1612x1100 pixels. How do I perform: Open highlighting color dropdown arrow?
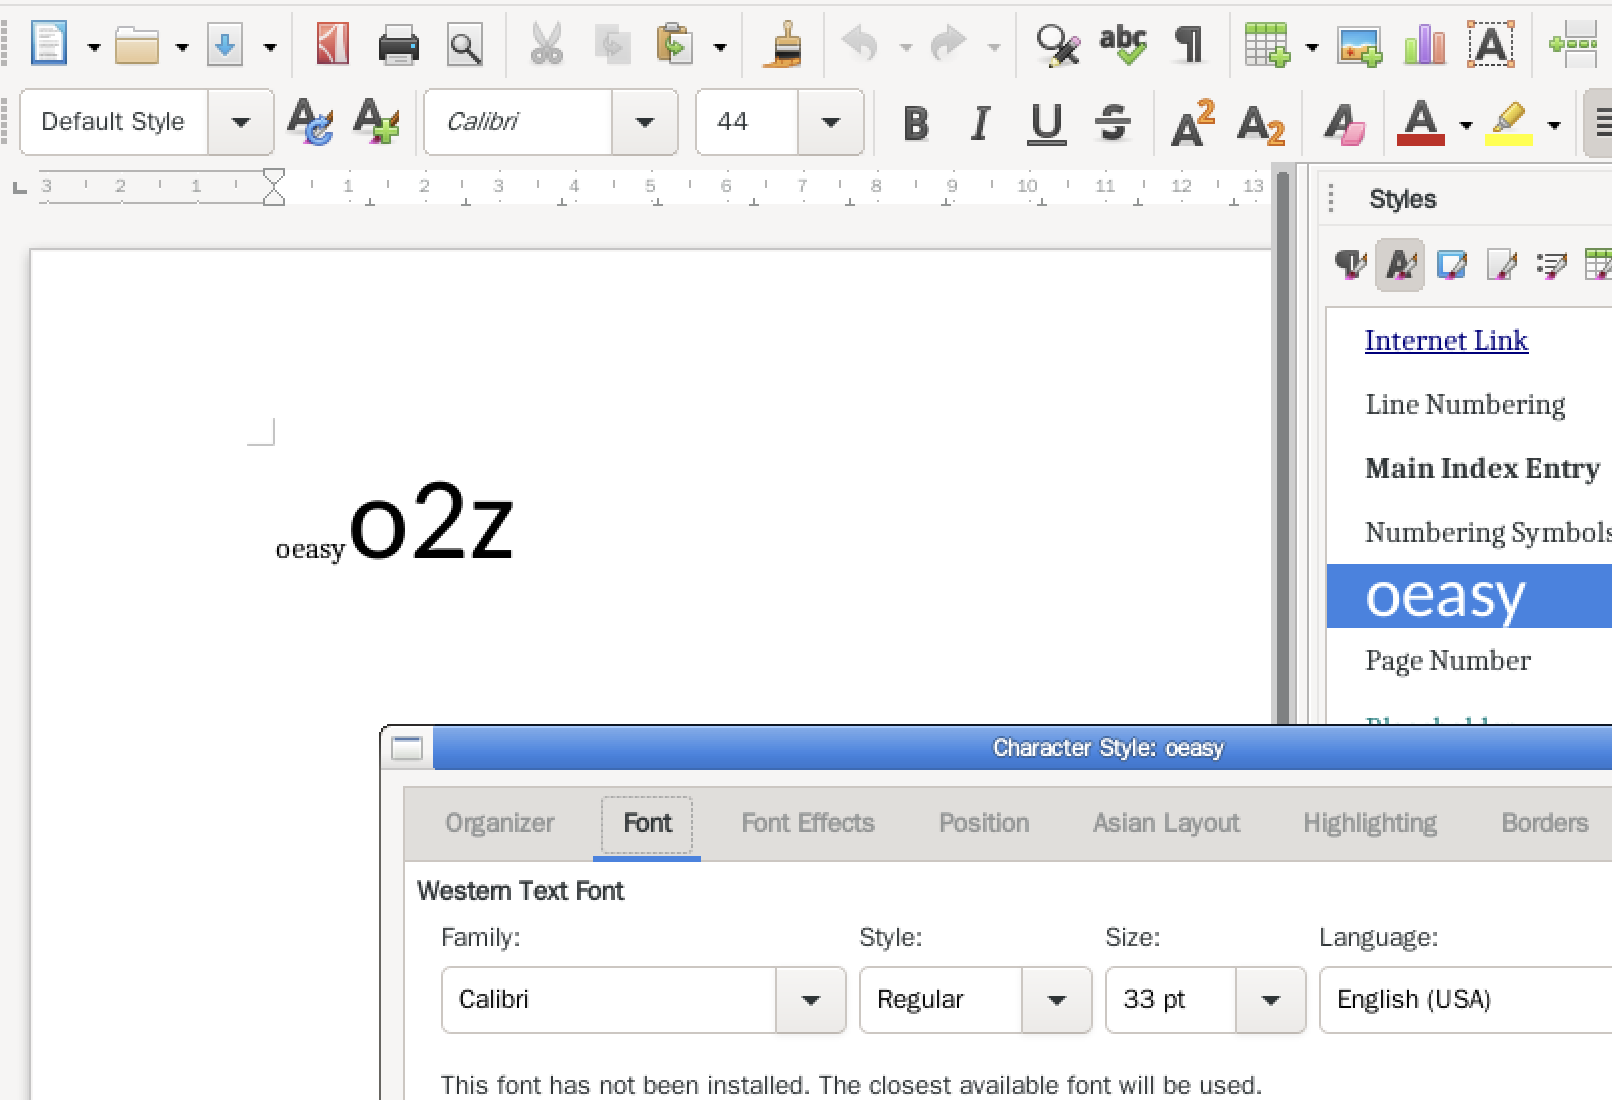(1553, 125)
